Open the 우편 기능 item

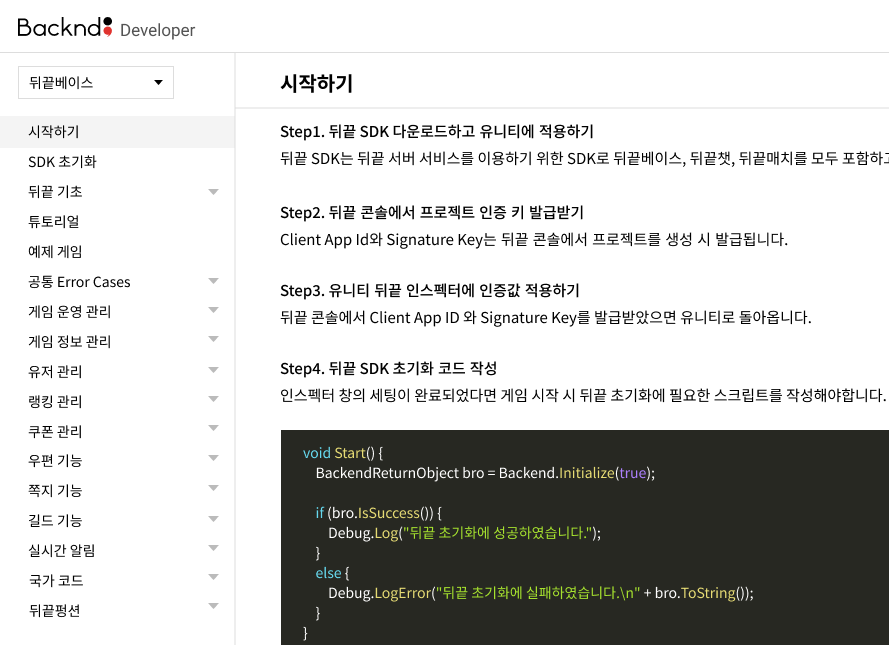(55, 460)
